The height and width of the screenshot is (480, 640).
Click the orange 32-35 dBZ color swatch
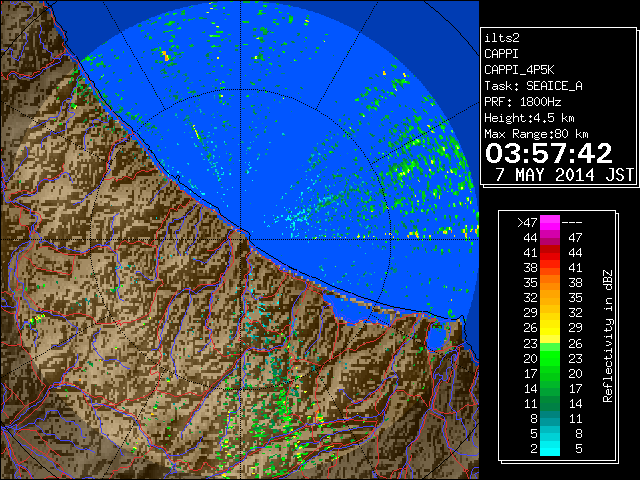click(550, 298)
